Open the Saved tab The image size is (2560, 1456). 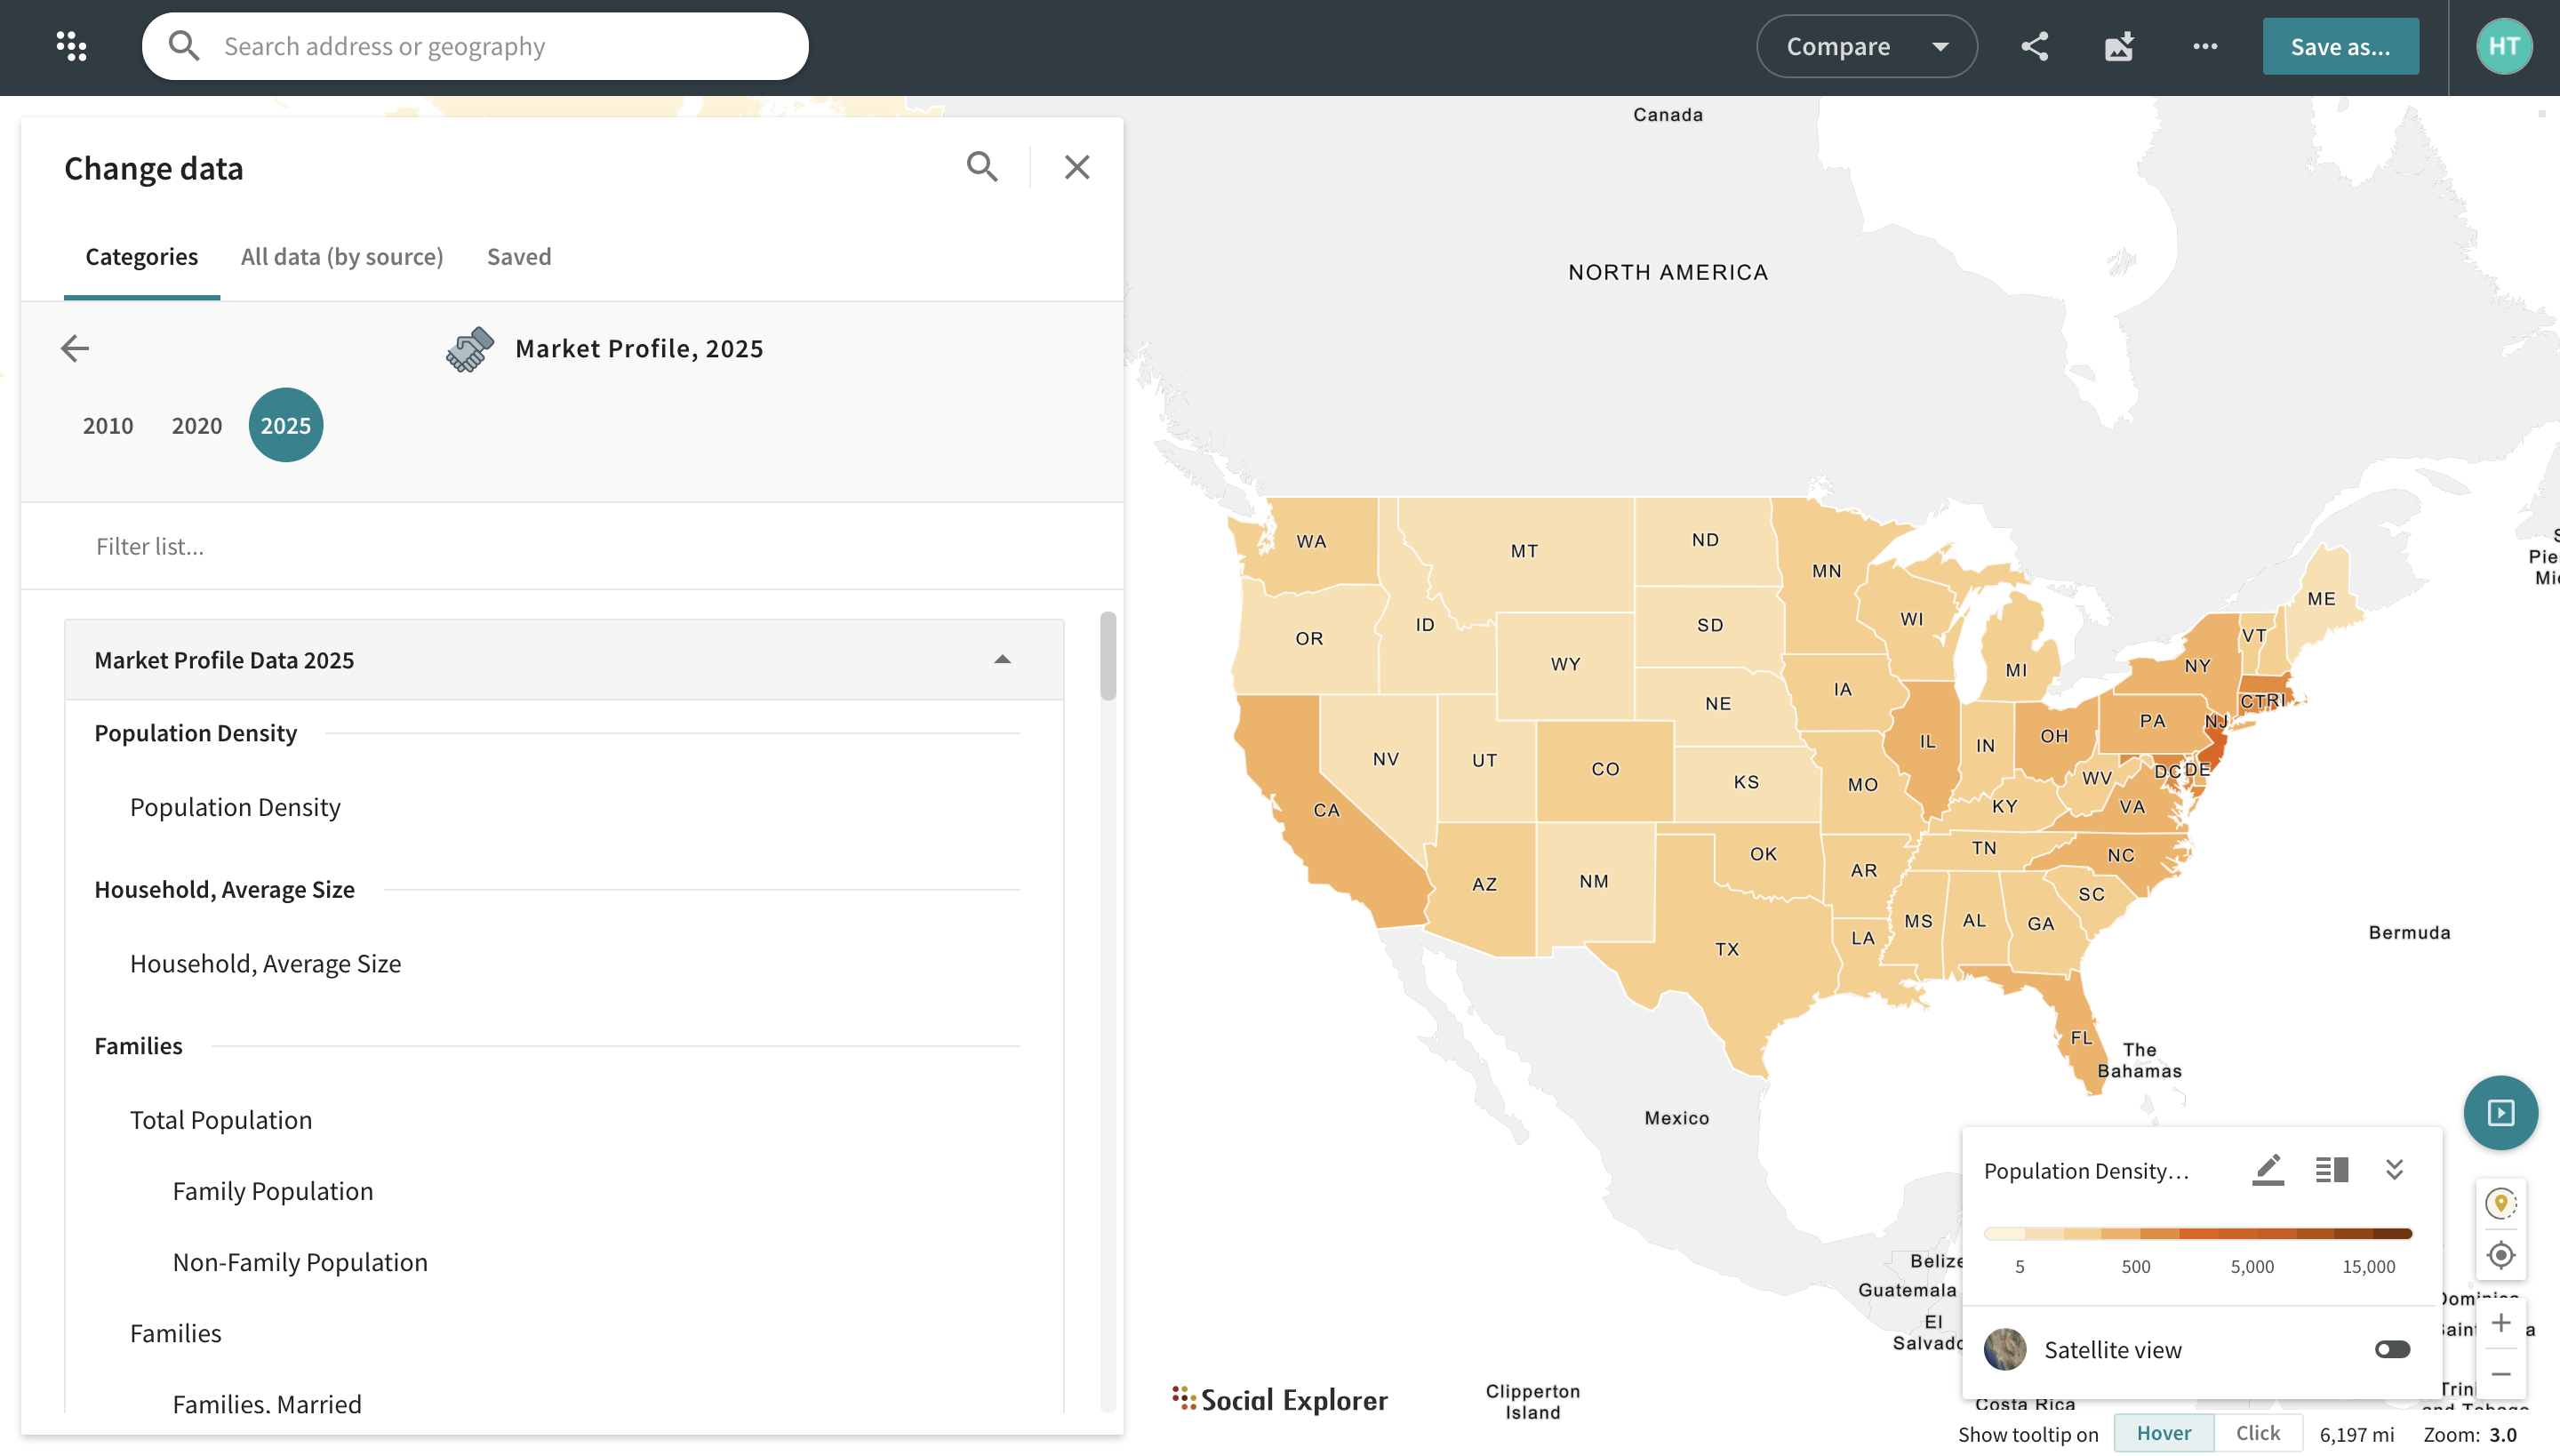(x=518, y=257)
